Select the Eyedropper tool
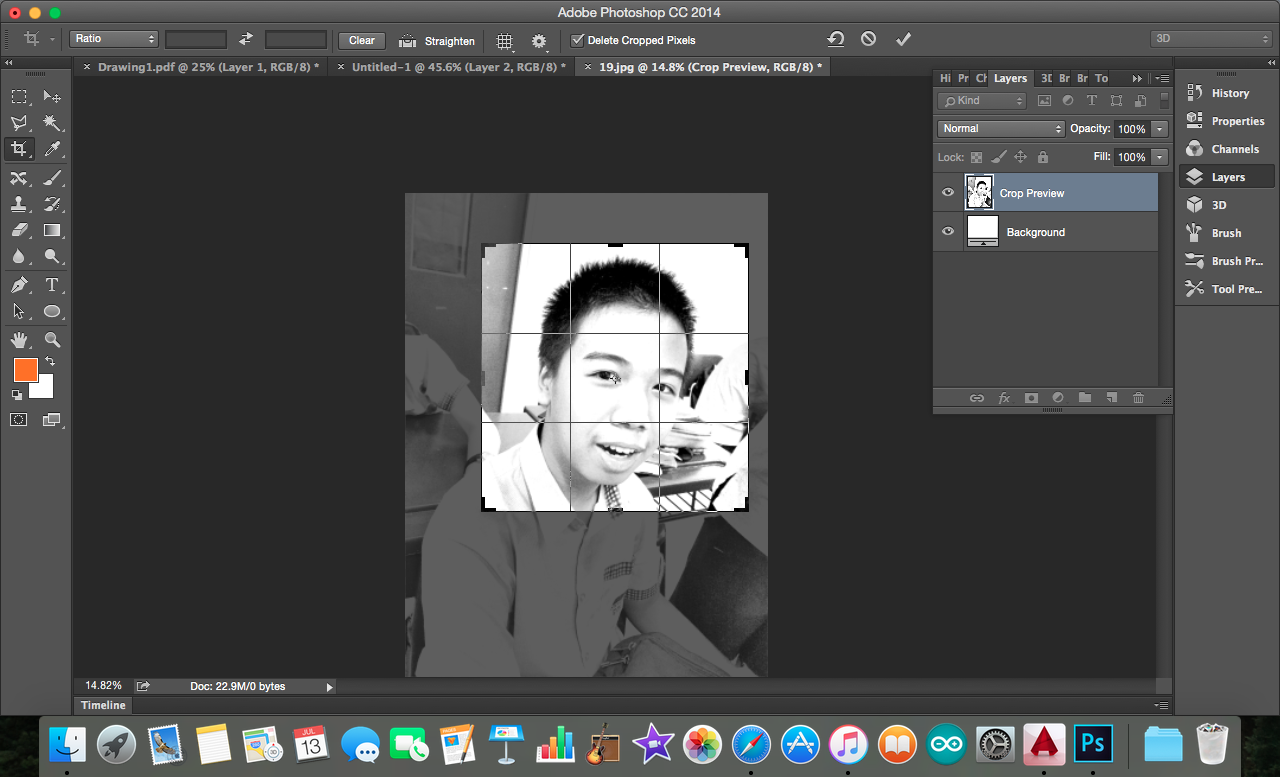 52,150
